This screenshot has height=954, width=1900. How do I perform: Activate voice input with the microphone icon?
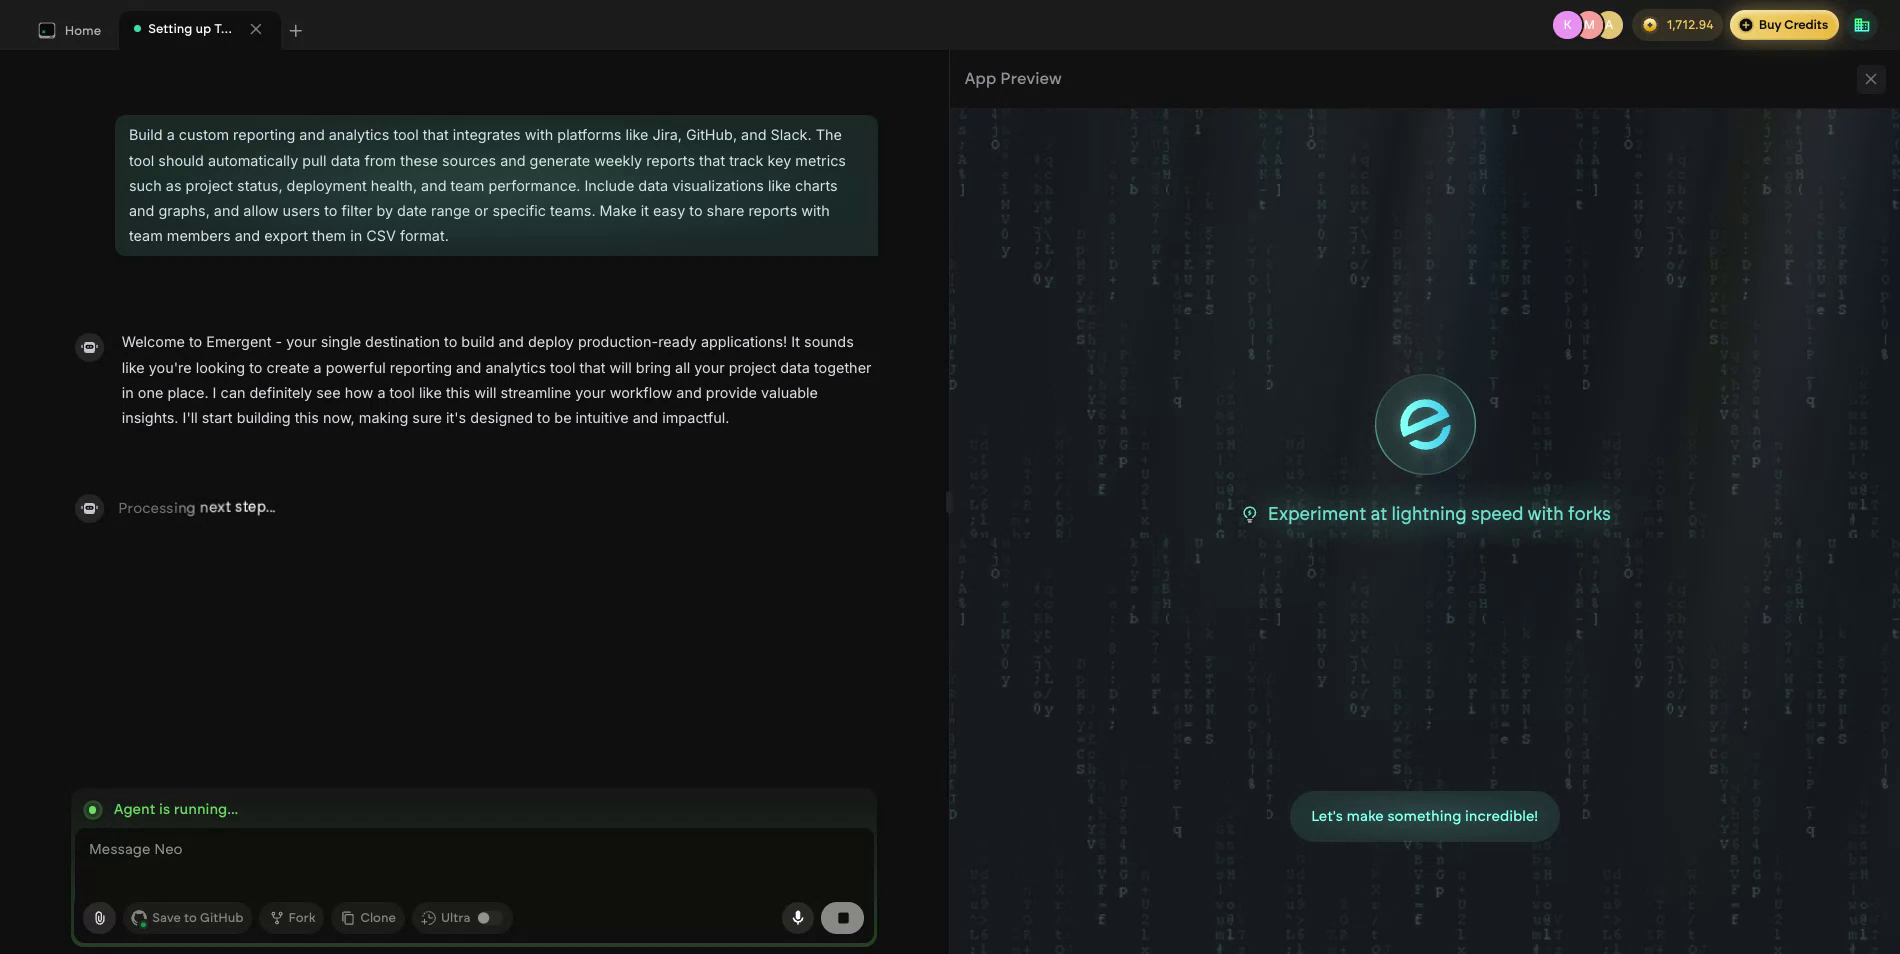click(797, 918)
